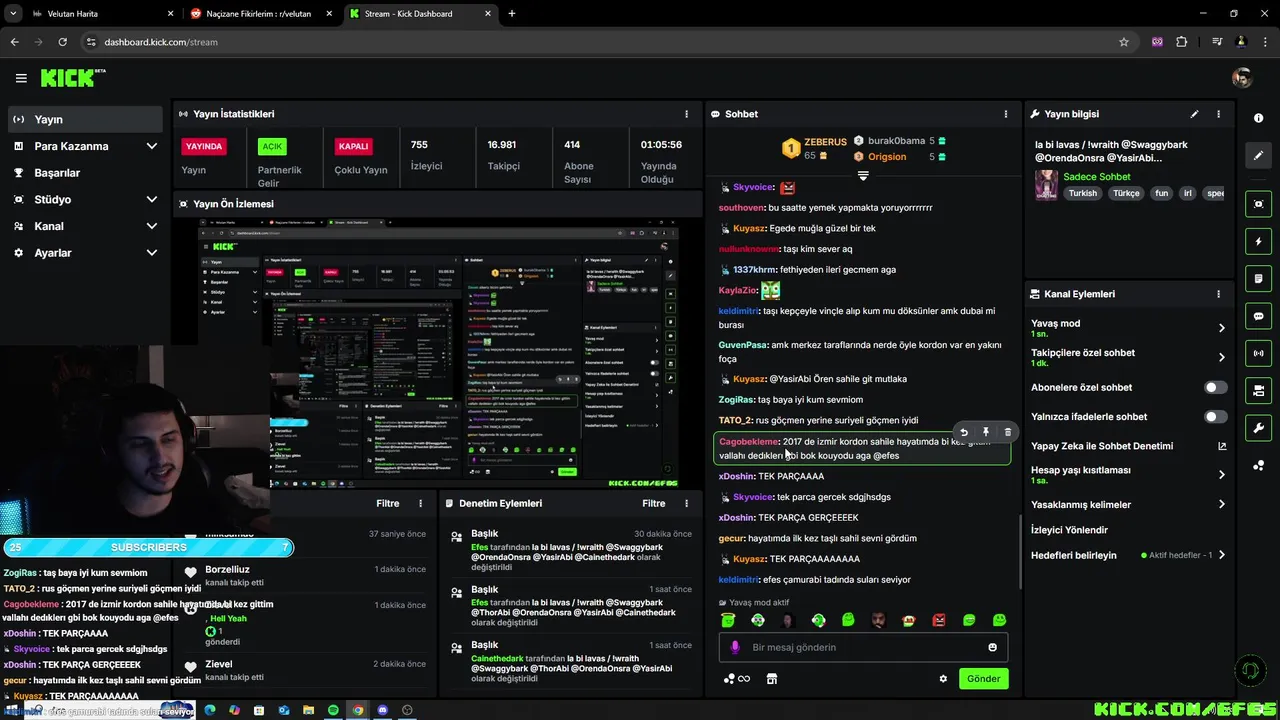
Task: Open Discord from the taskbar
Action: pos(382,710)
